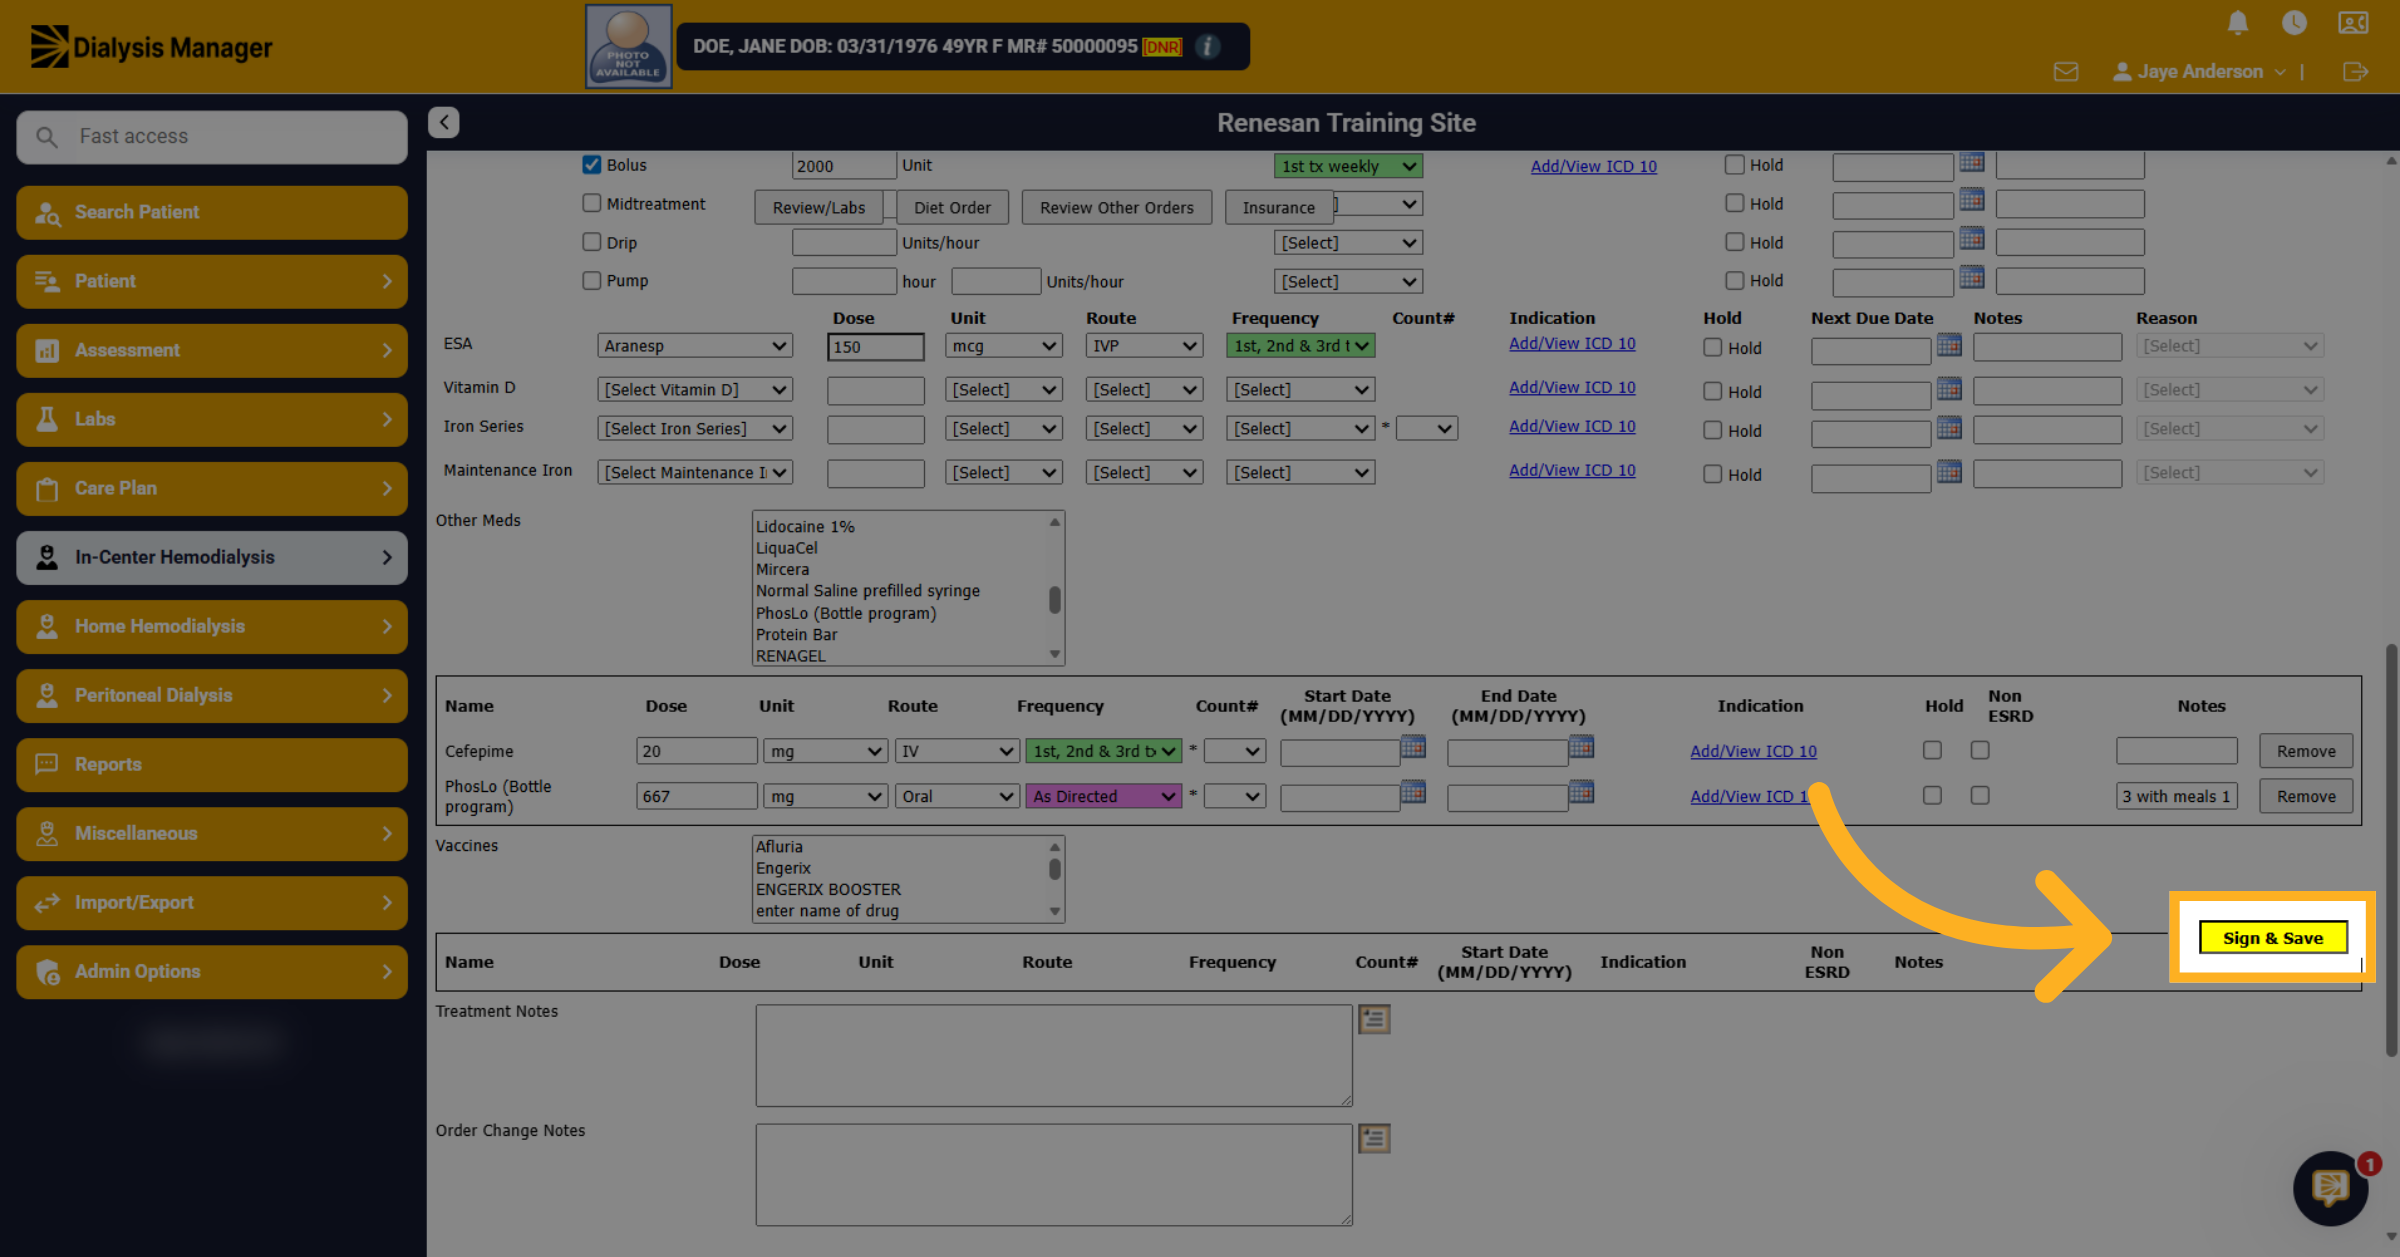This screenshot has width=2400, height=1257.
Task: Open Add/View ICD 10 link for Cefepime
Action: click(1753, 751)
